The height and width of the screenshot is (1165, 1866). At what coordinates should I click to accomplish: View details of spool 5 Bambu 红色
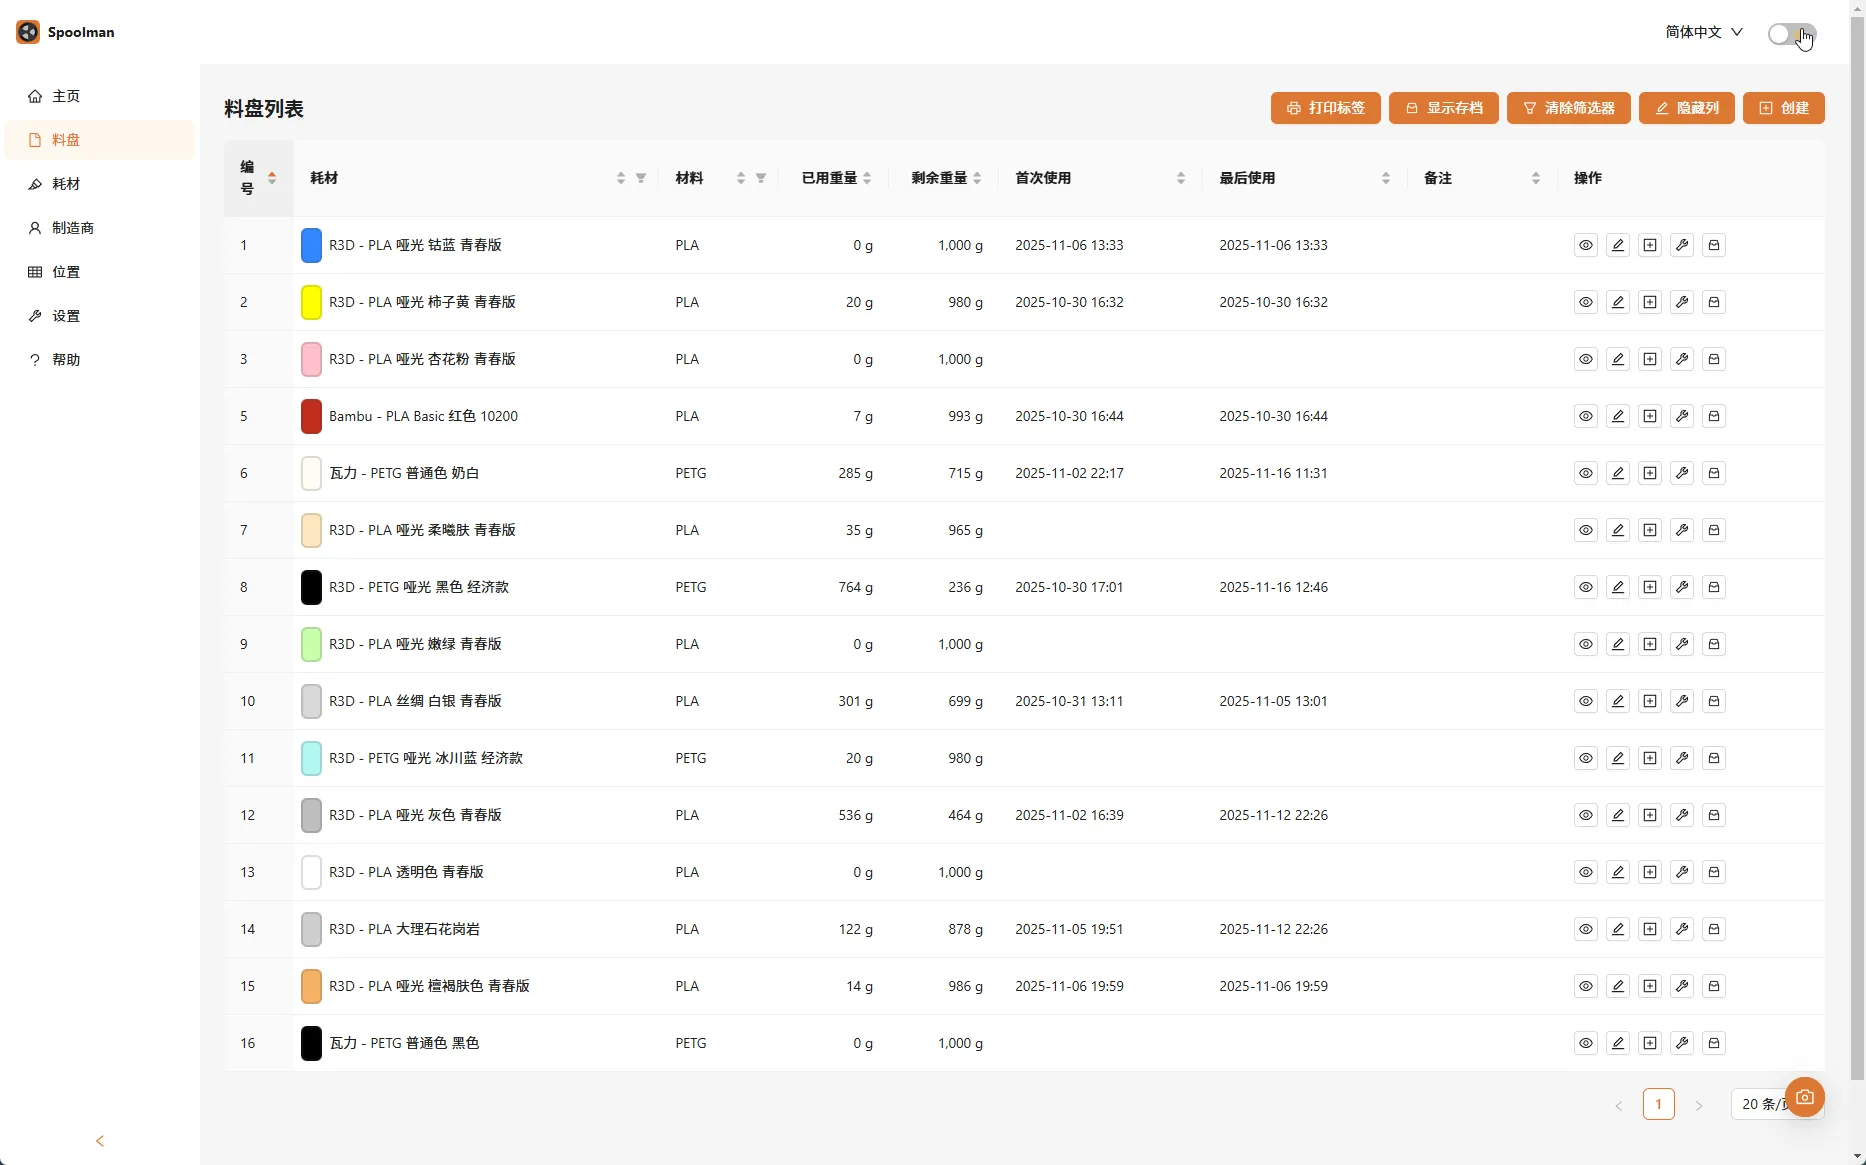(x=1586, y=416)
